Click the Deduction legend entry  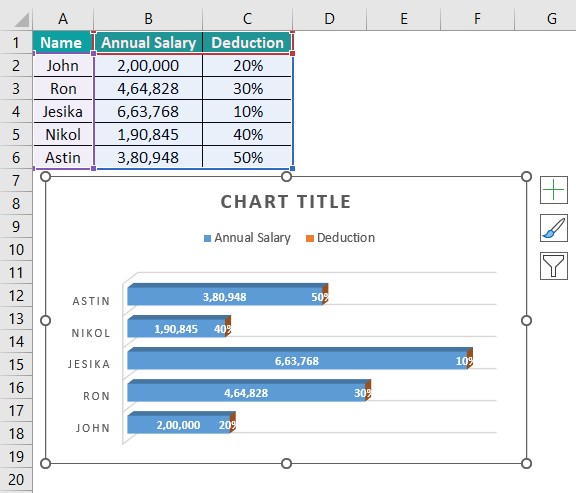tap(341, 238)
